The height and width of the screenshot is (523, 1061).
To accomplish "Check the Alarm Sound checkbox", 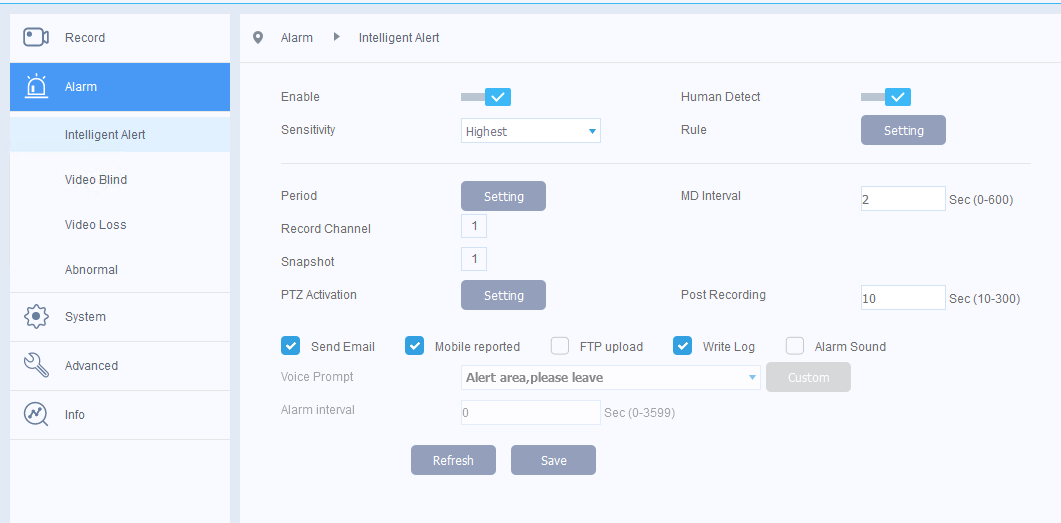I will click(795, 346).
